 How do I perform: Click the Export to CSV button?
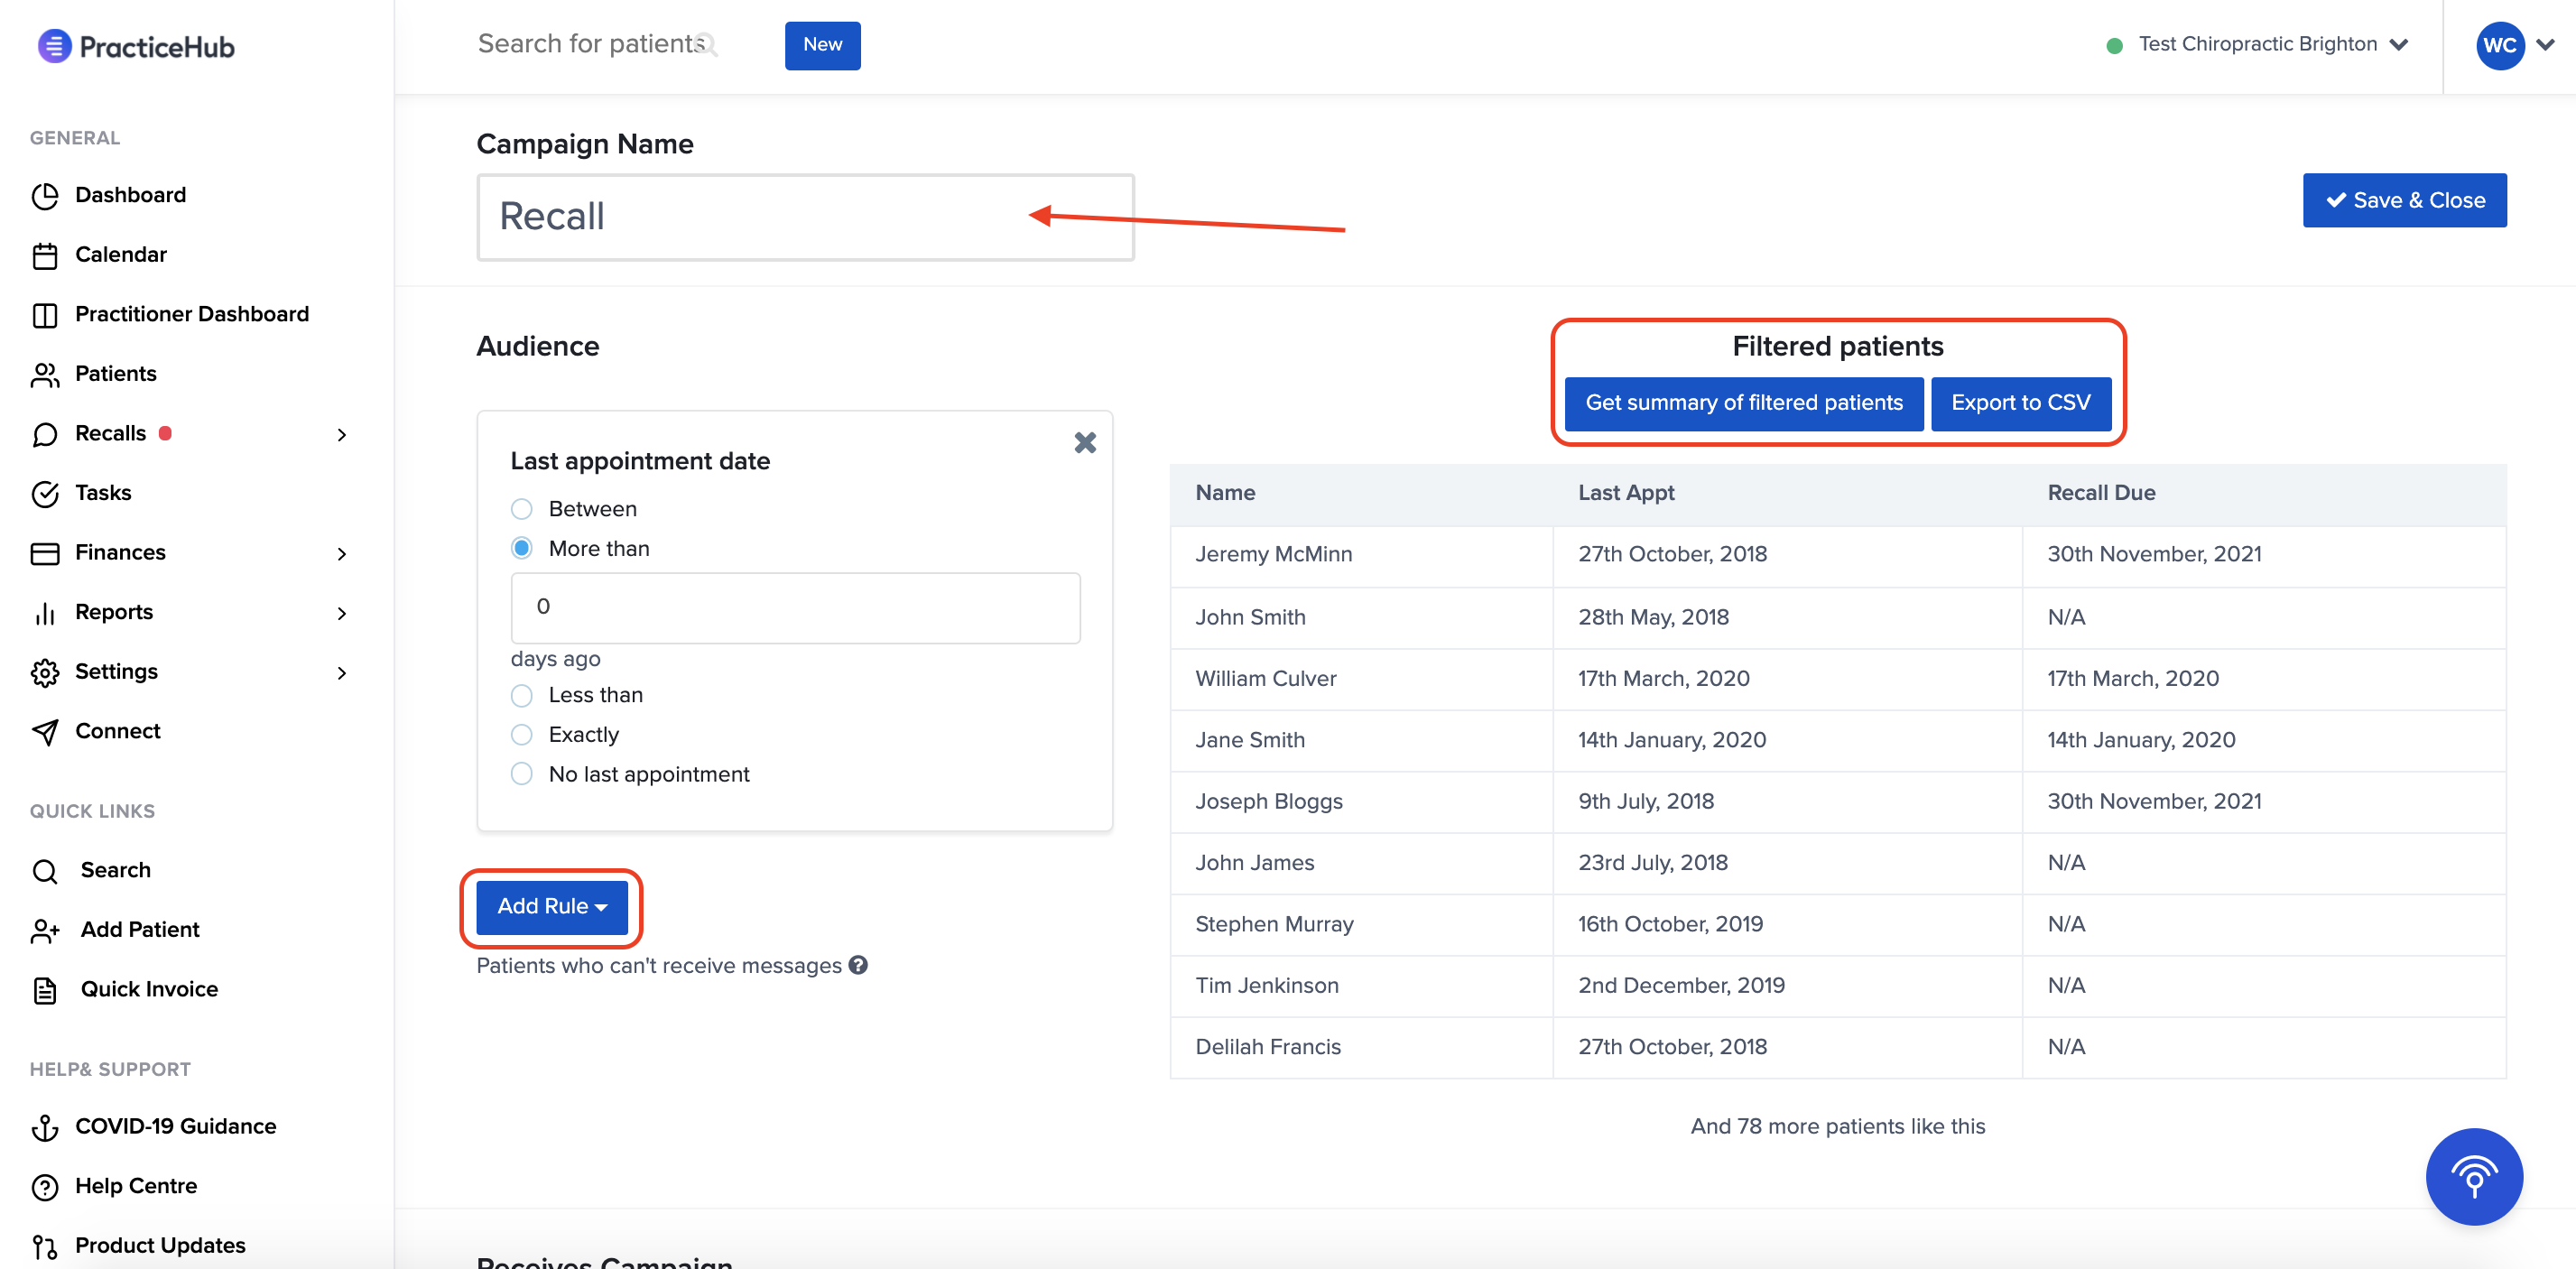coord(2020,403)
